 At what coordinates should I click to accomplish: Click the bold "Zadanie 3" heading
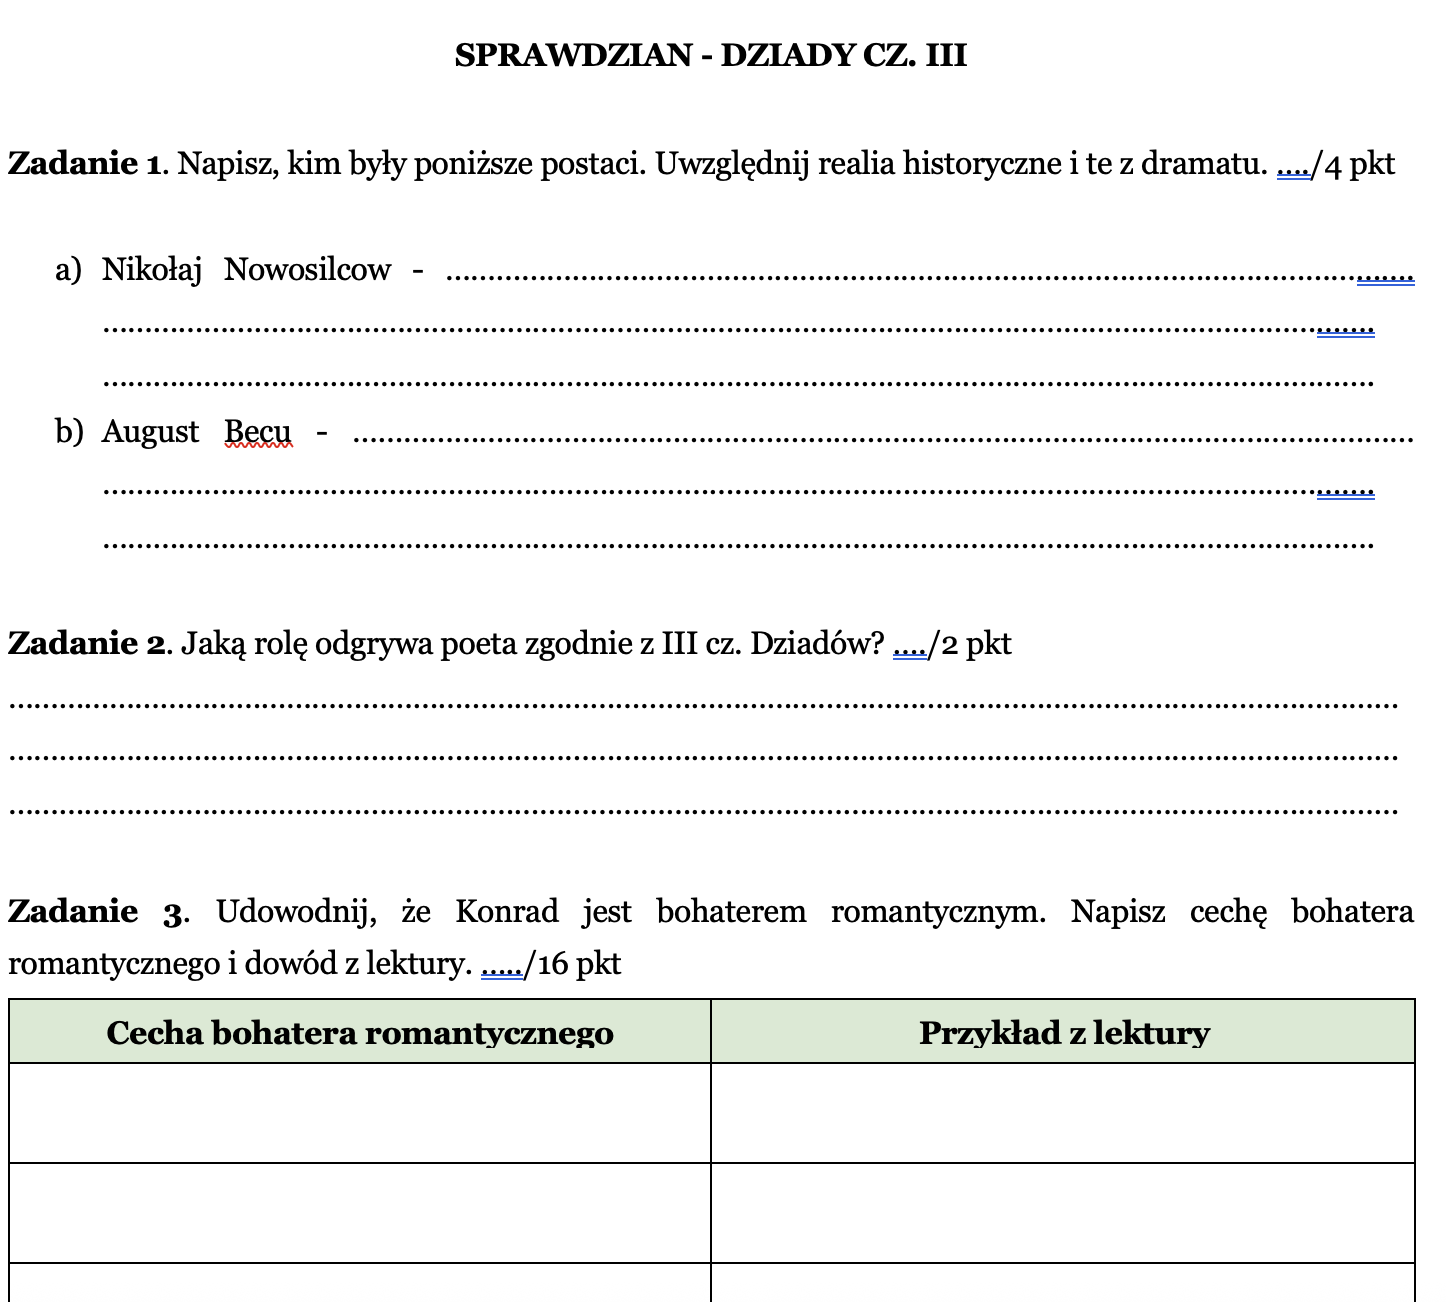coord(96,912)
